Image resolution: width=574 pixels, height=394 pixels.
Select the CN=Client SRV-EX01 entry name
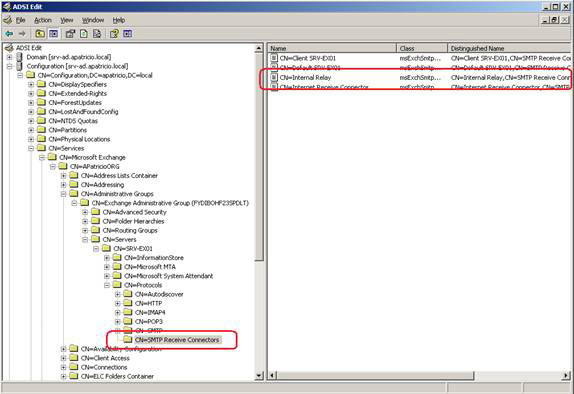click(x=308, y=58)
